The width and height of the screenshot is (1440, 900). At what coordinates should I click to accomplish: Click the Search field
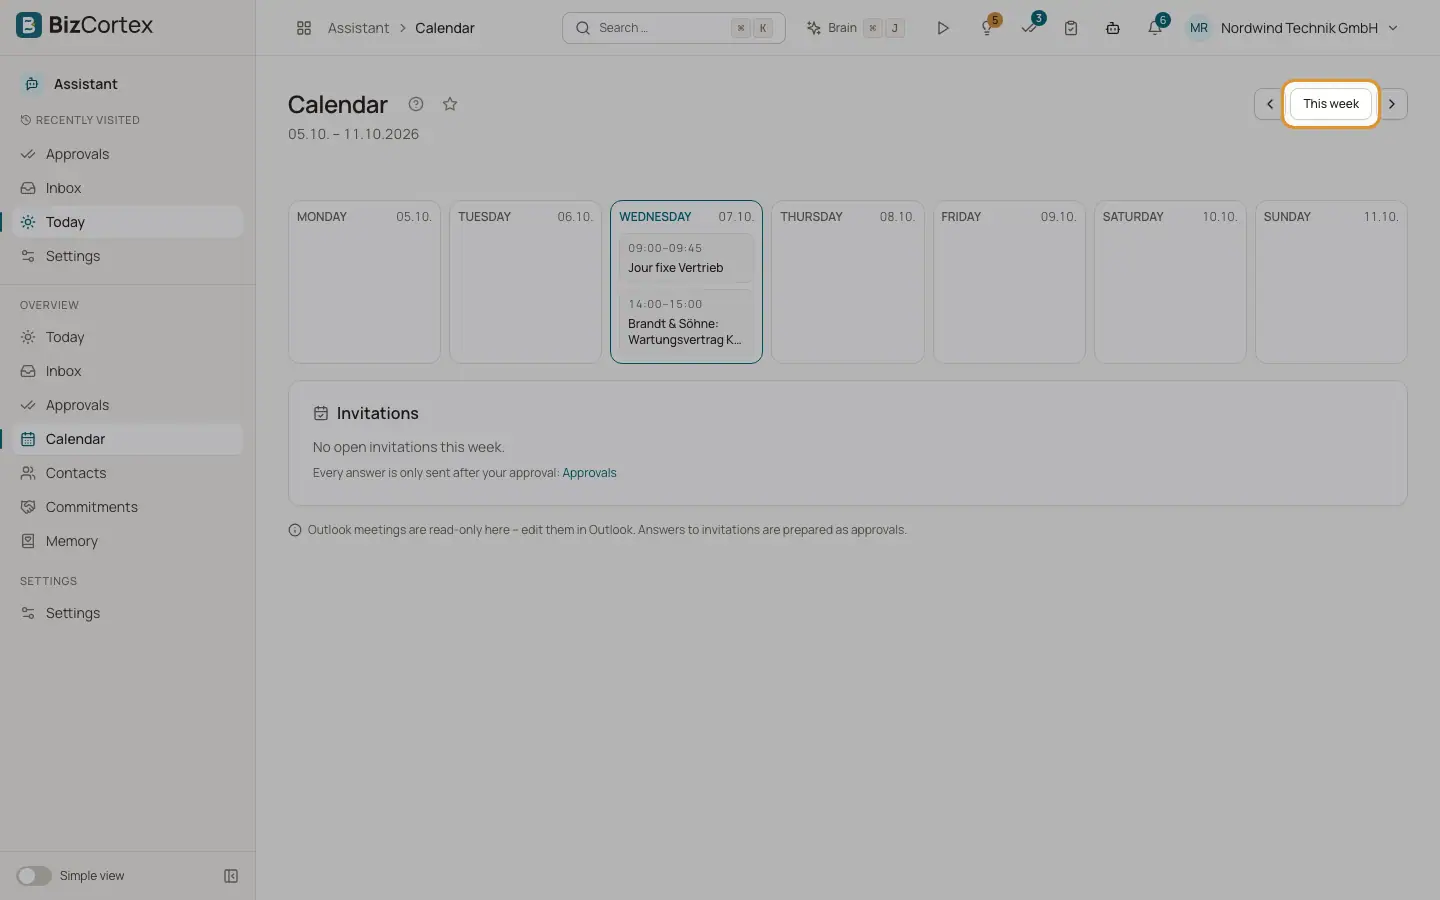674,28
